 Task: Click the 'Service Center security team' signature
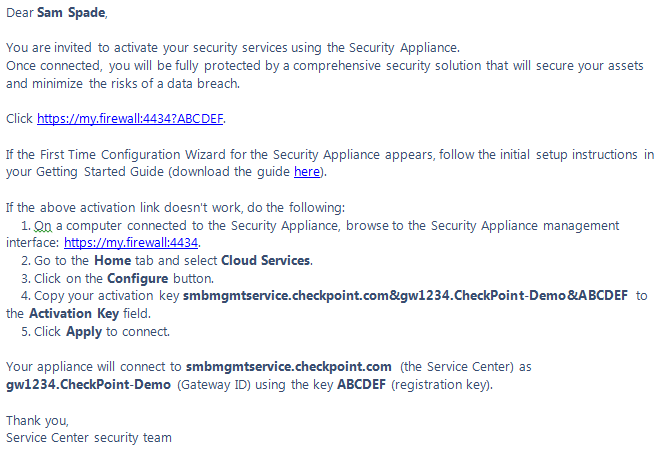[x=88, y=437]
